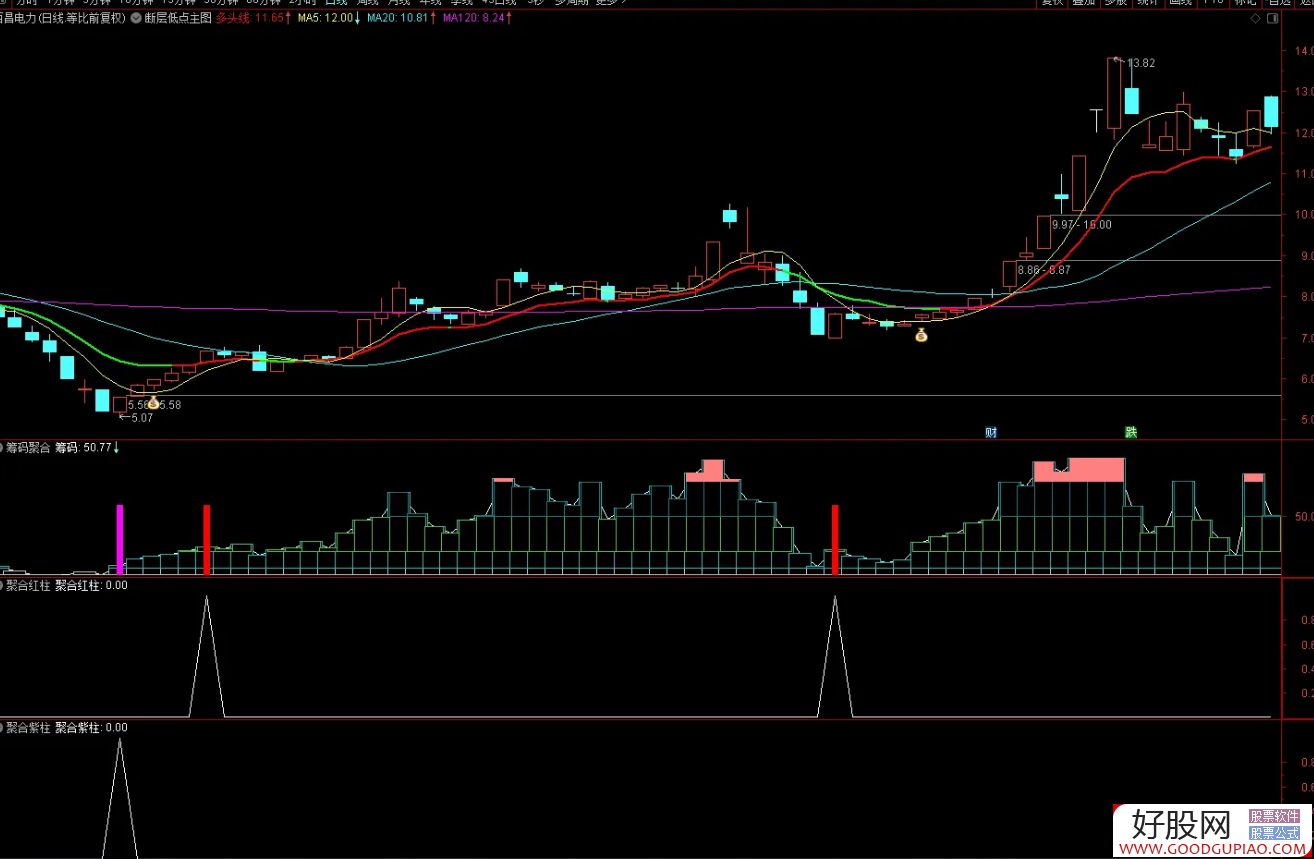
Task: Click the money bag icon below 7.00 candles
Action: 921,335
